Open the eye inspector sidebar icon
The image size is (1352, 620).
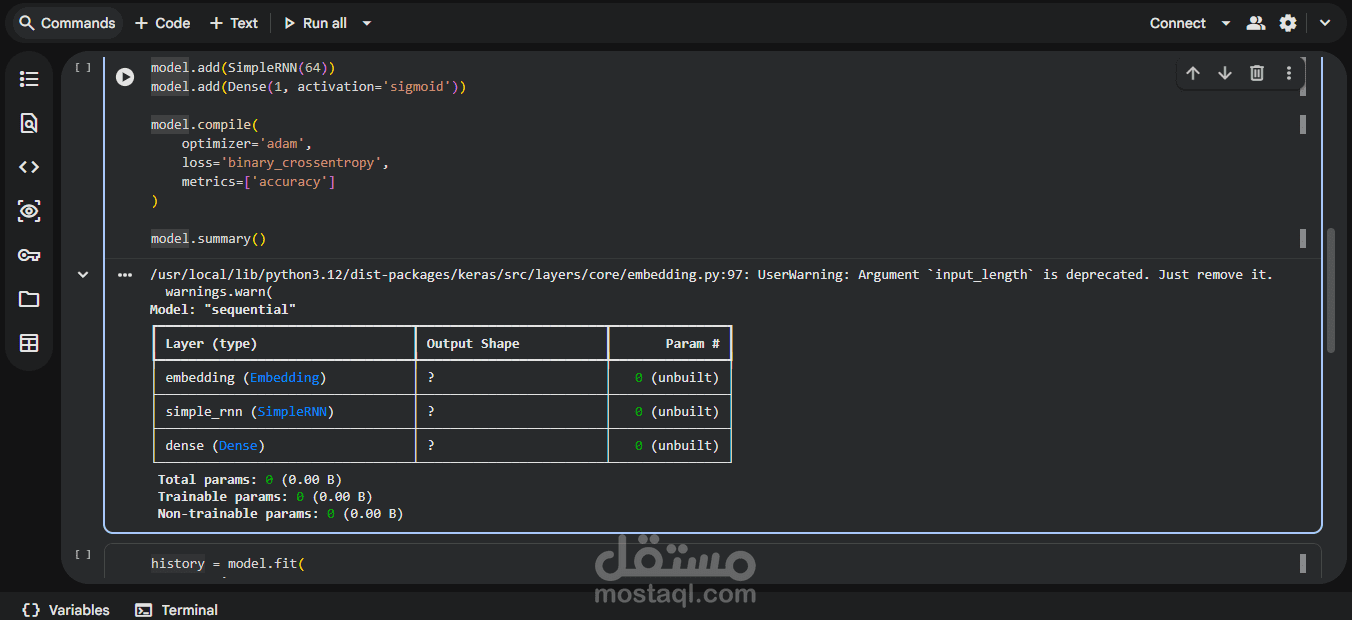29,211
